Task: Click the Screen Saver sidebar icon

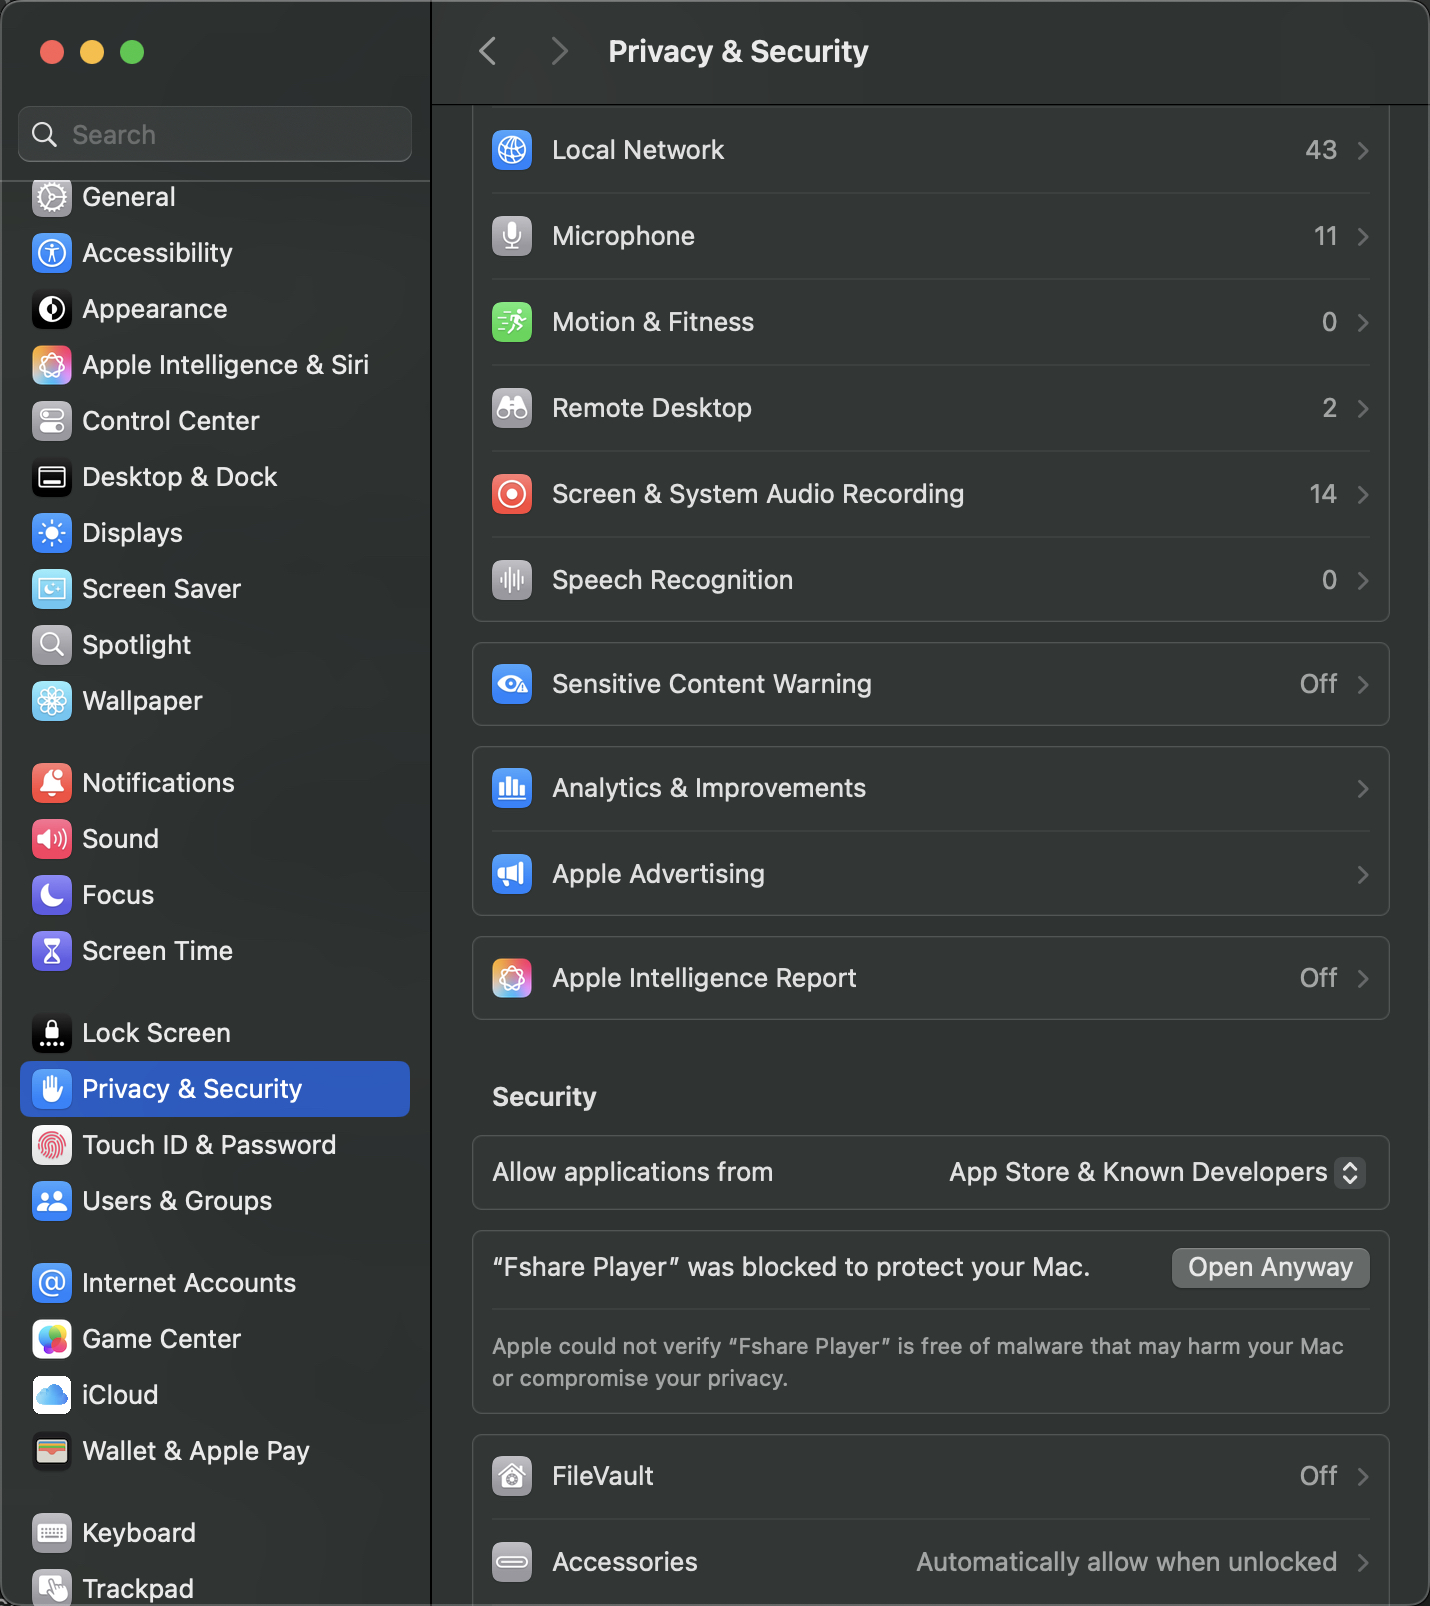Action: pos(52,589)
